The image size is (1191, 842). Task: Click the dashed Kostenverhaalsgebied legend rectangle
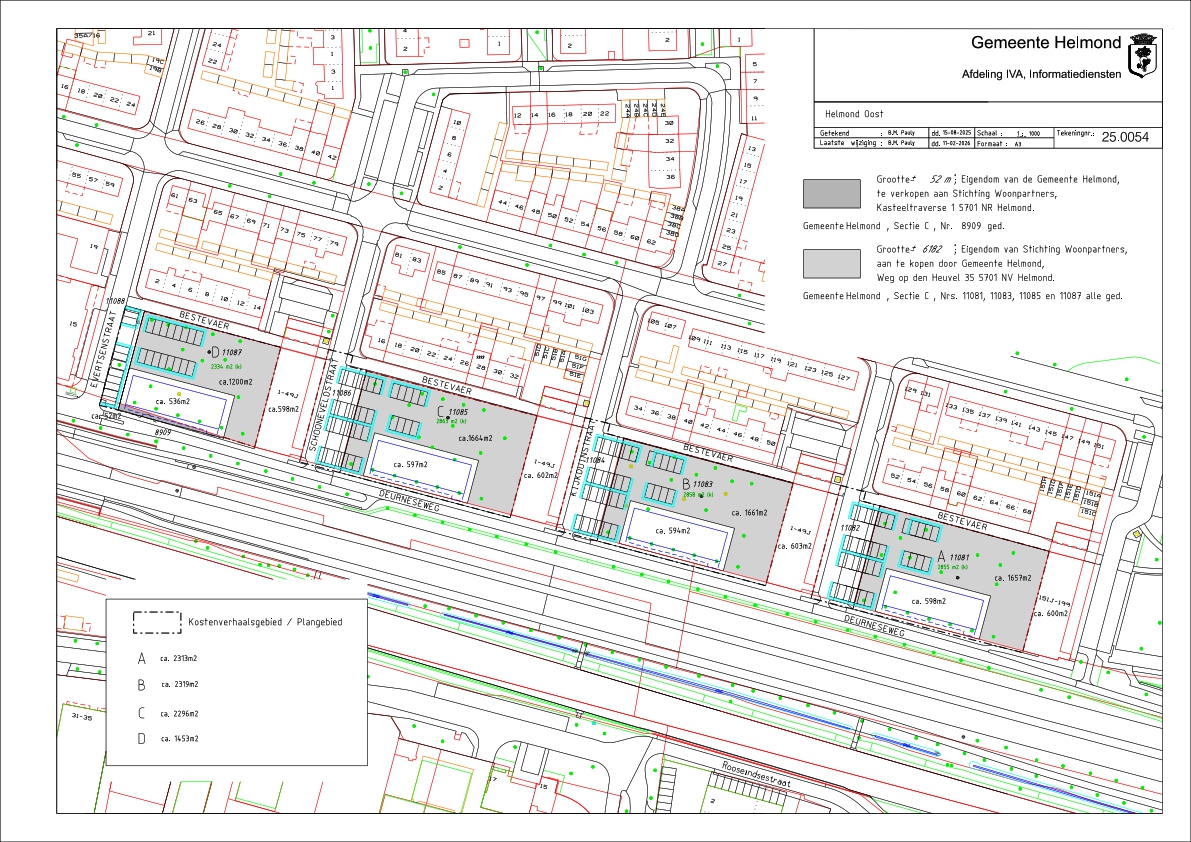click(x=156, y=622)
